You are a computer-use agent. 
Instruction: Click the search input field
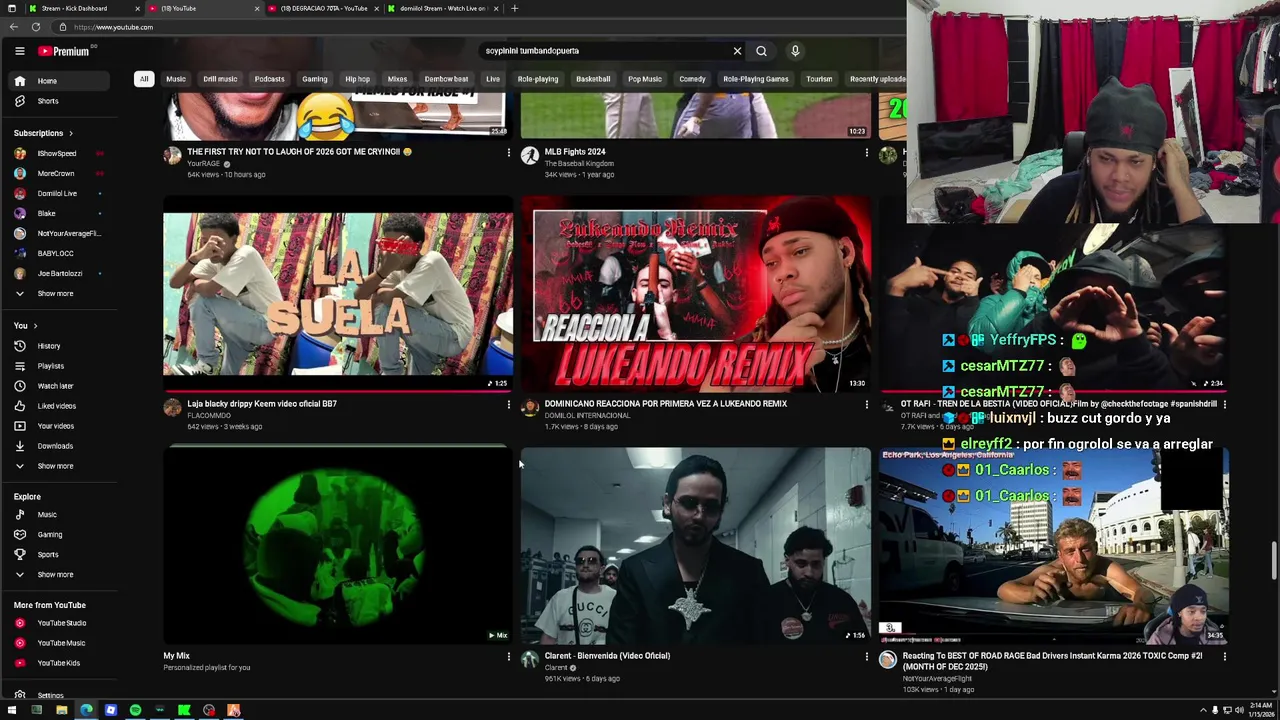(605, 51)
